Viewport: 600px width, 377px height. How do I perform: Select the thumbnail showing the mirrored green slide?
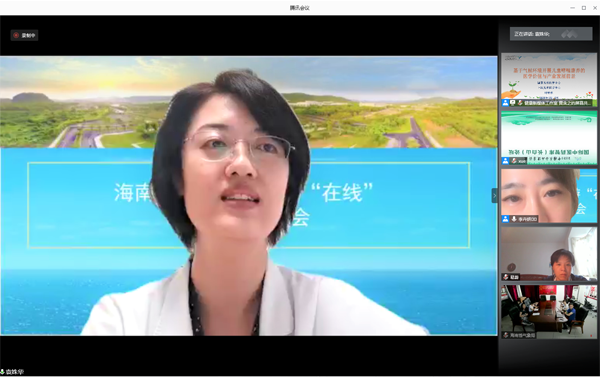tap(549, 138)
